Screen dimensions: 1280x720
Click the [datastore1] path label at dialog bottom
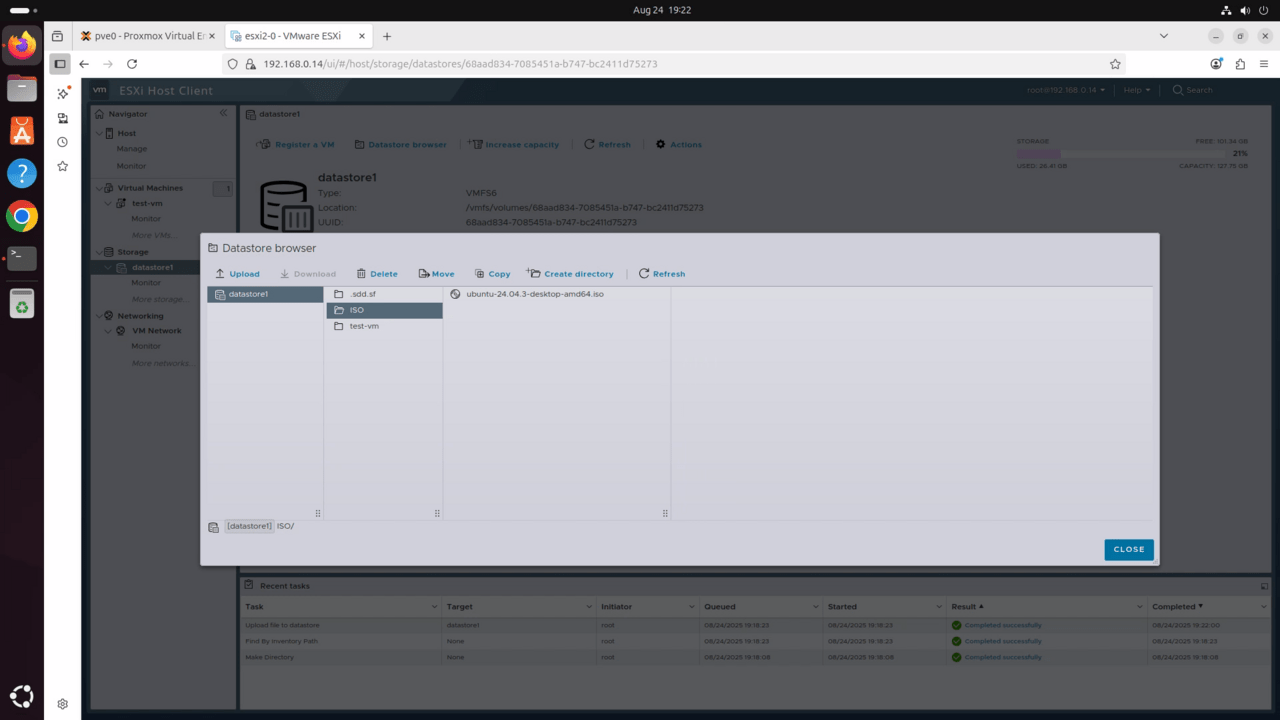click(249, 526)
